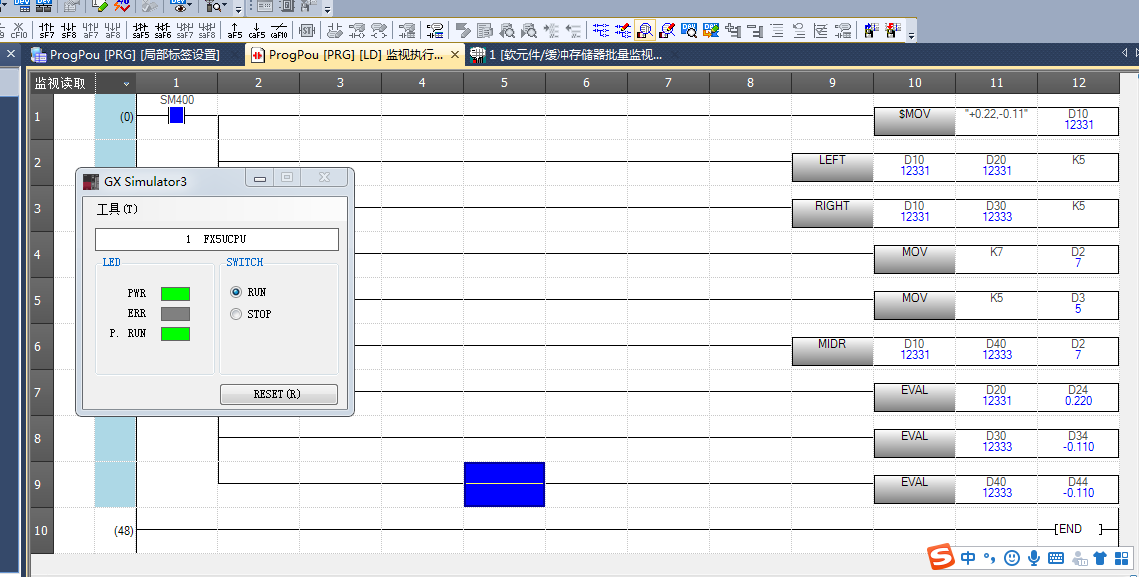1139x577 pixels.
Task: Click the monitor-mode magnifier toolbar icon
Action: (645, 30)
